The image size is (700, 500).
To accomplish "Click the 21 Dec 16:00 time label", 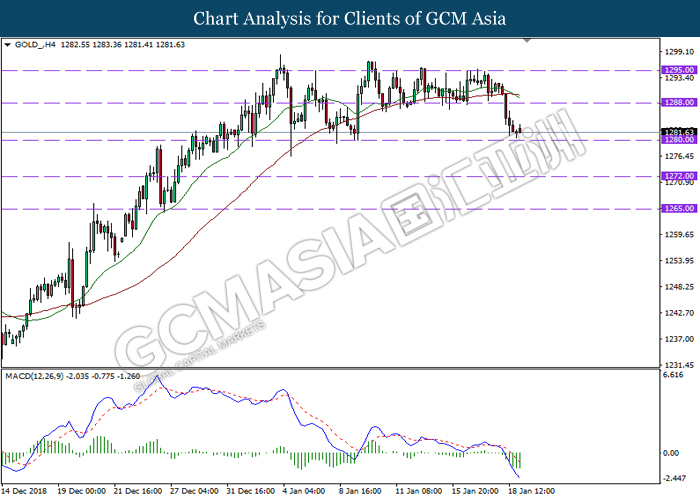I will 138,491.
